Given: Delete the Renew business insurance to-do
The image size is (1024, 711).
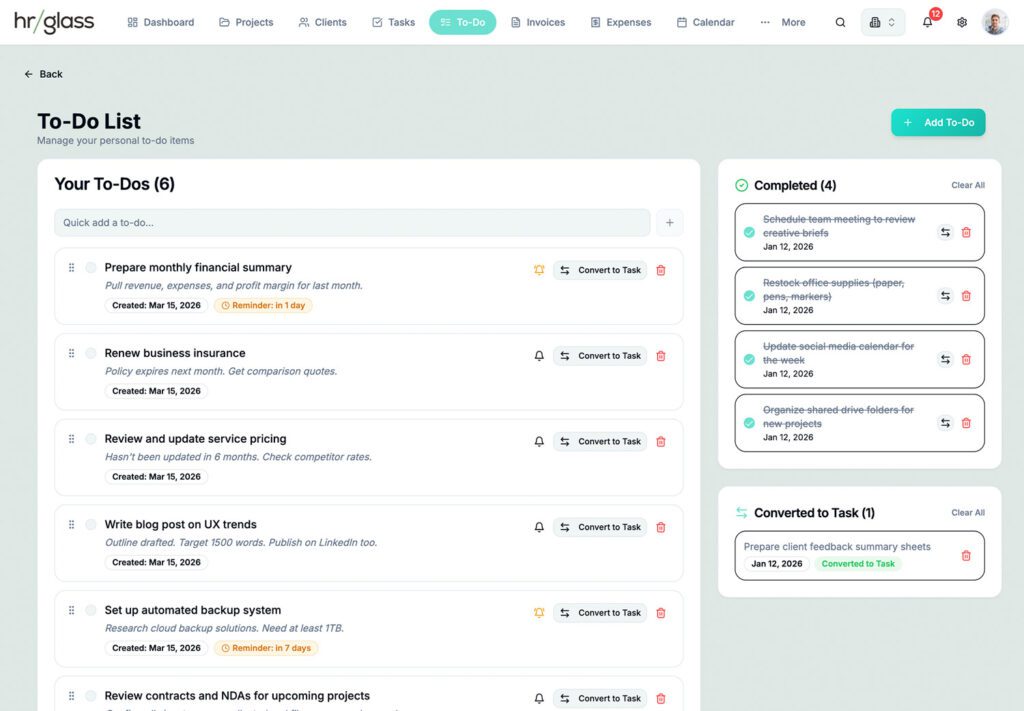Looking at the screenshot, I should click(x=661, y=356).
